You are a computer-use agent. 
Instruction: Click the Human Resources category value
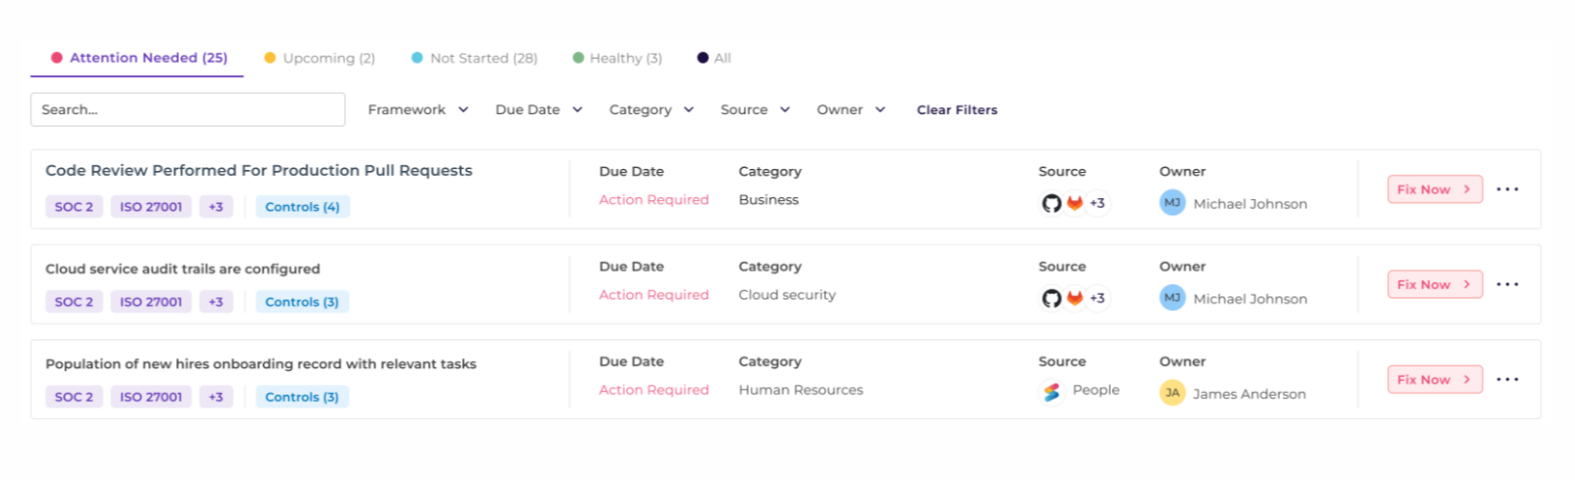click(801, 390)
